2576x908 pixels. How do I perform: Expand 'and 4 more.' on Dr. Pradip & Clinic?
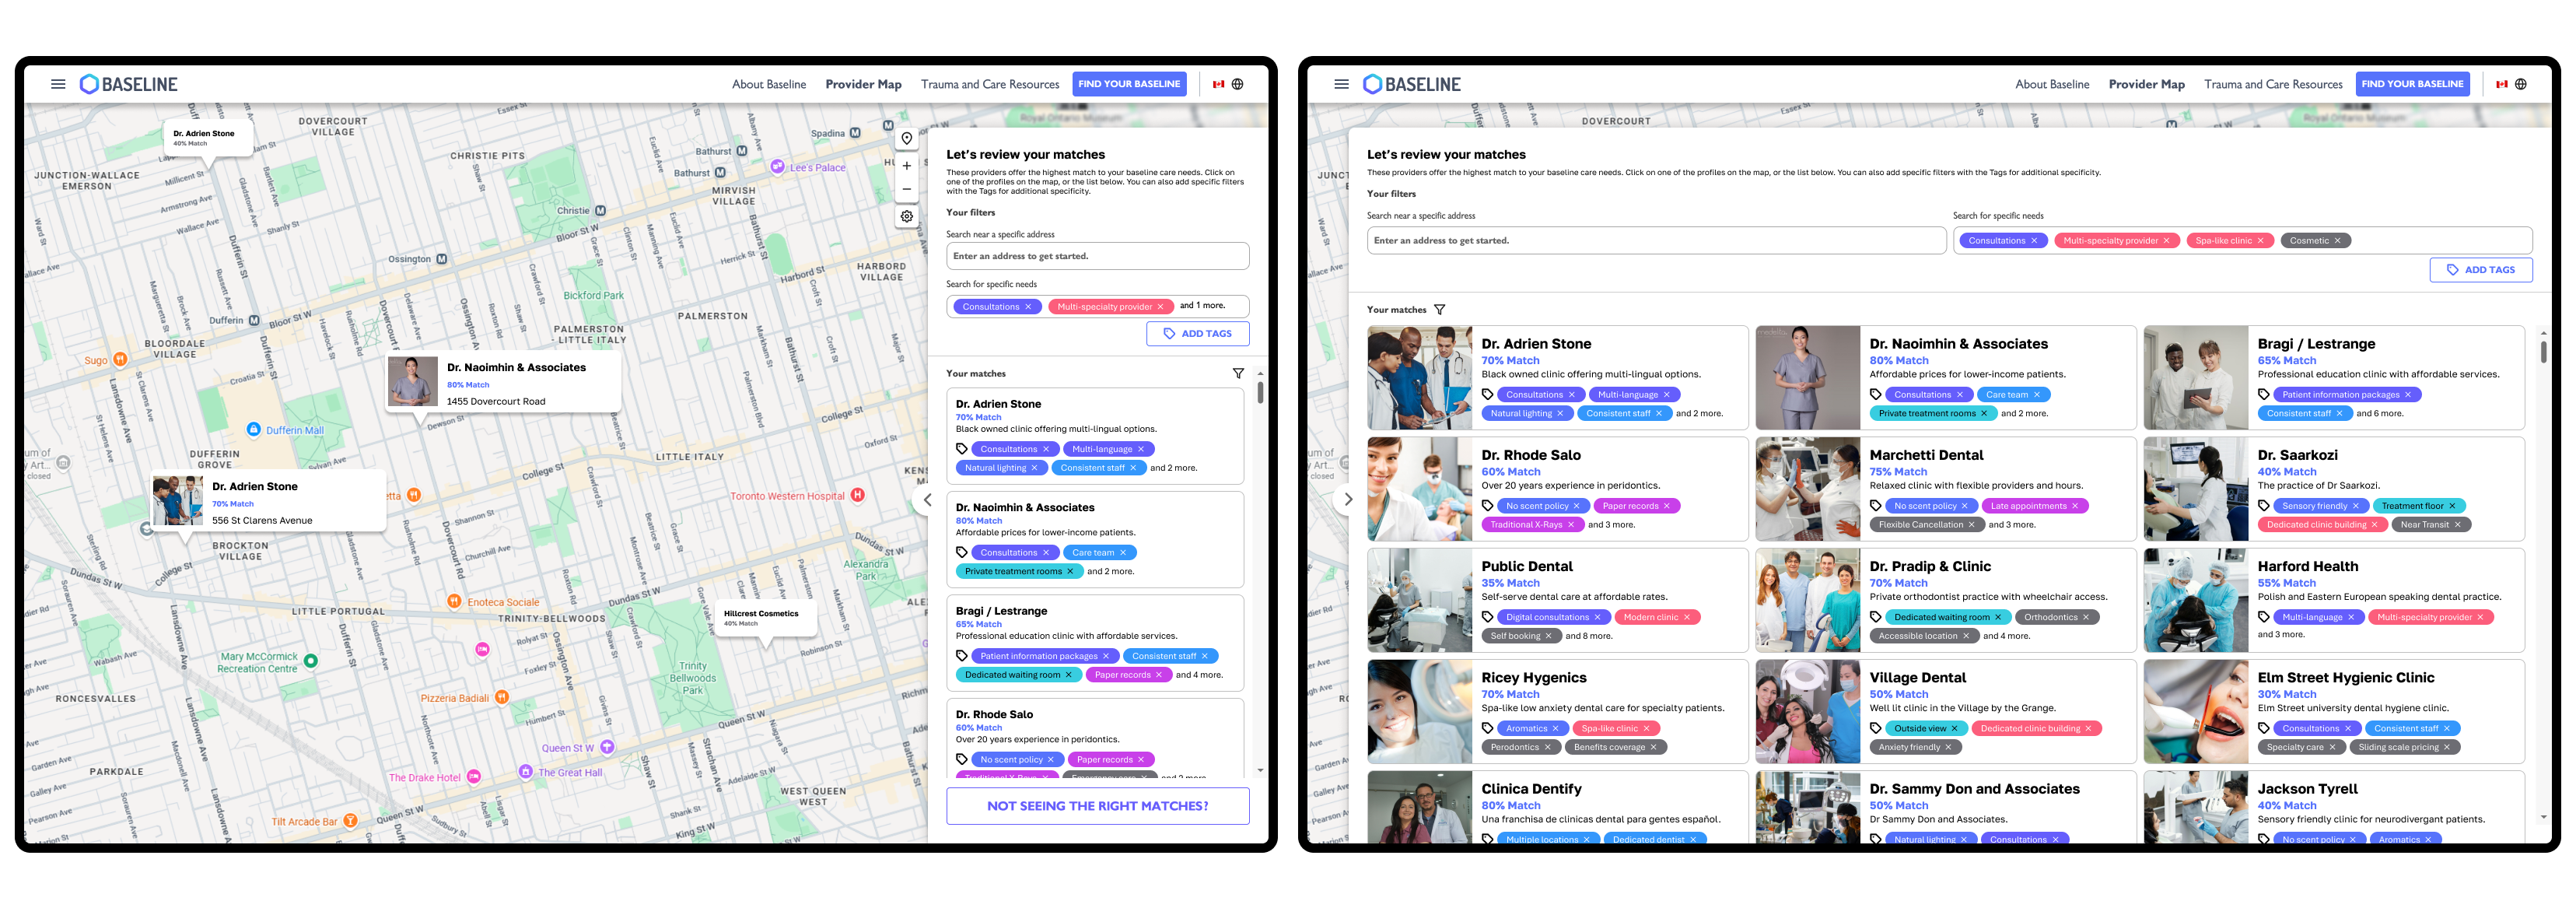point(2006,636)
